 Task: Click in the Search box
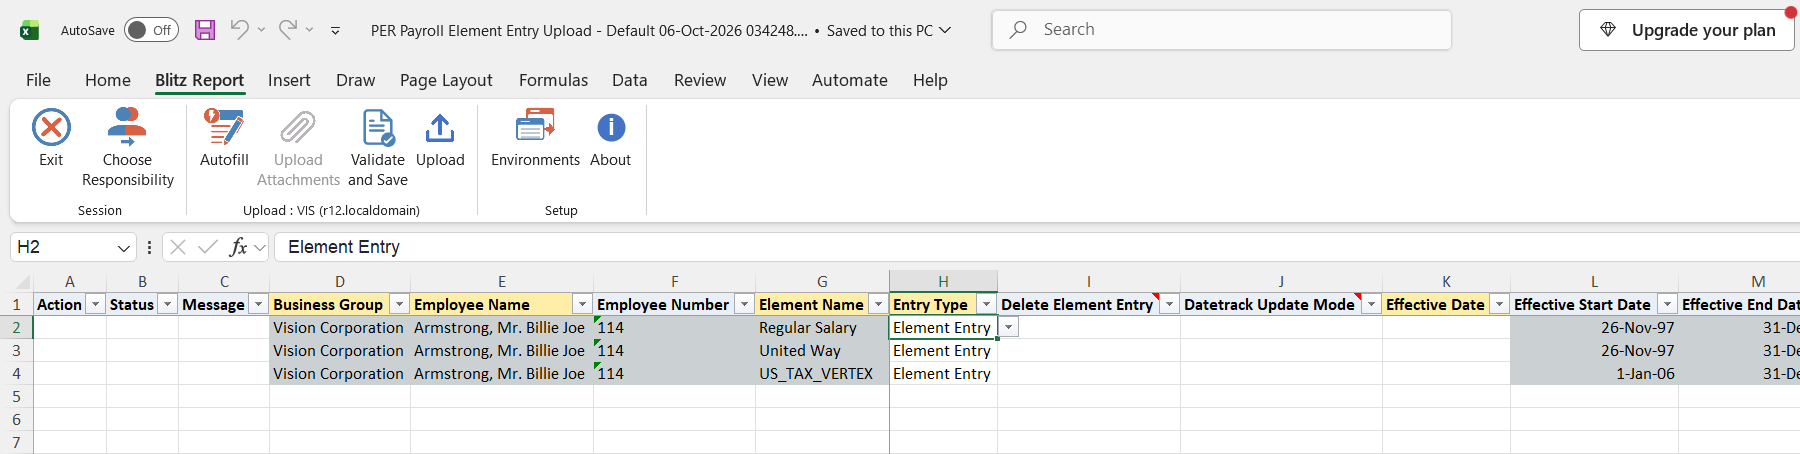pos(1222,30)
